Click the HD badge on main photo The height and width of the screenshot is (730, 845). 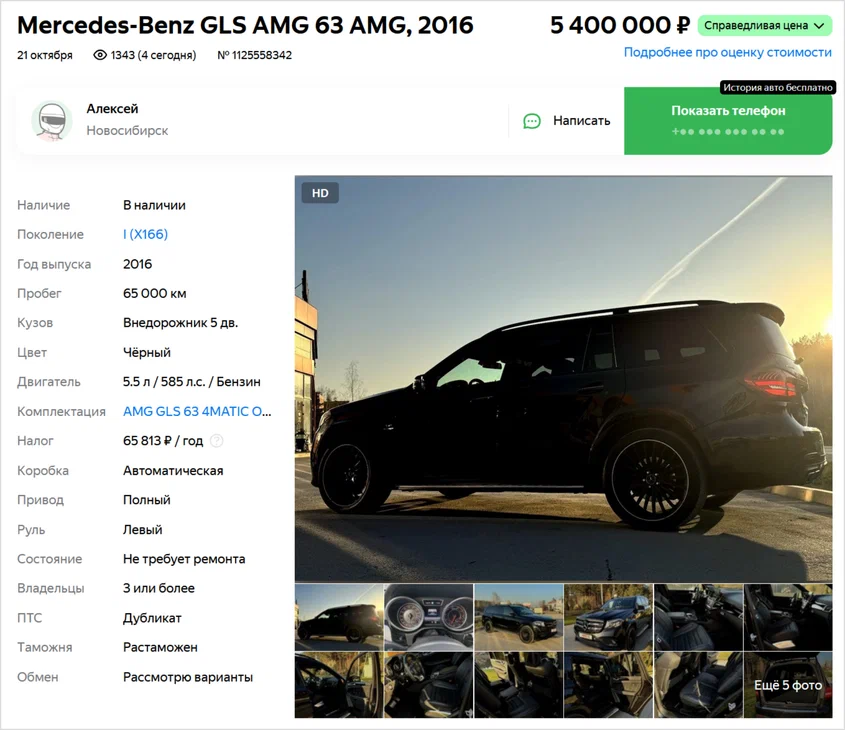(x=320, y=193)
